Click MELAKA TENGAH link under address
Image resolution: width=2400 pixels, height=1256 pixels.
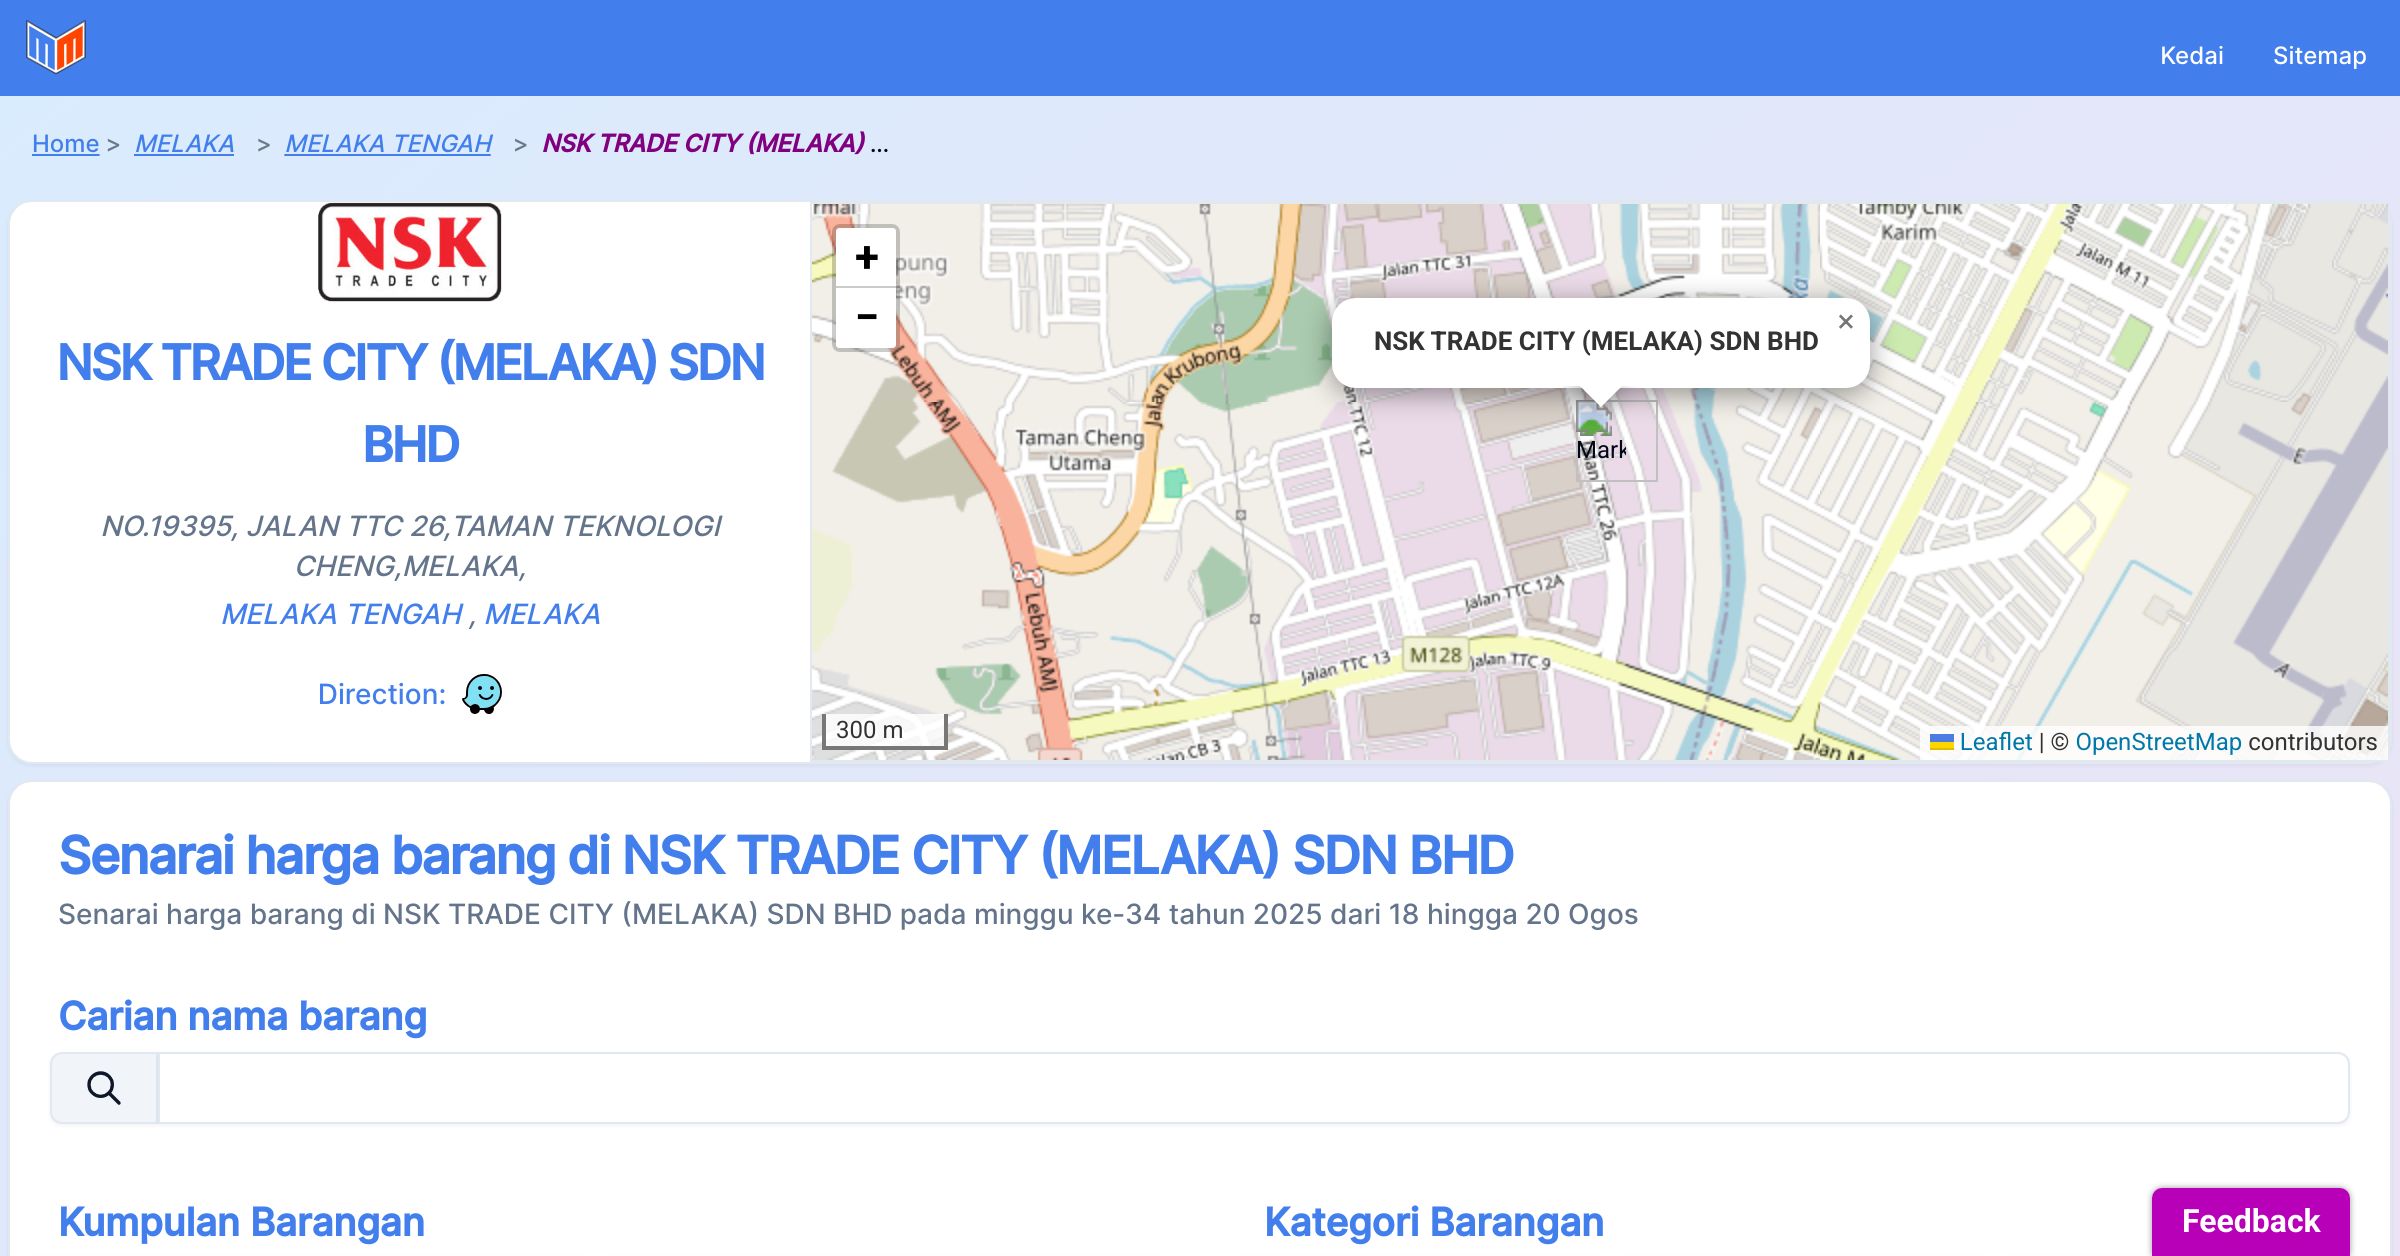[x=342, y=614]
